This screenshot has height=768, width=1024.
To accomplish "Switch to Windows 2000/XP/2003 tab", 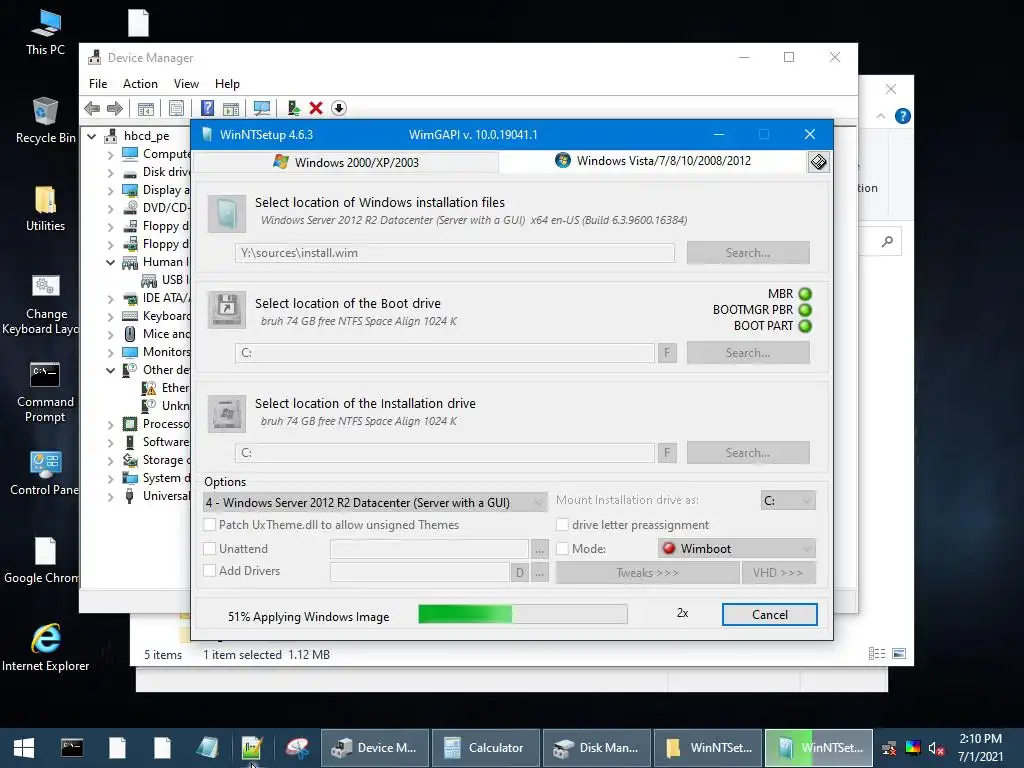I will pos(347,162).
